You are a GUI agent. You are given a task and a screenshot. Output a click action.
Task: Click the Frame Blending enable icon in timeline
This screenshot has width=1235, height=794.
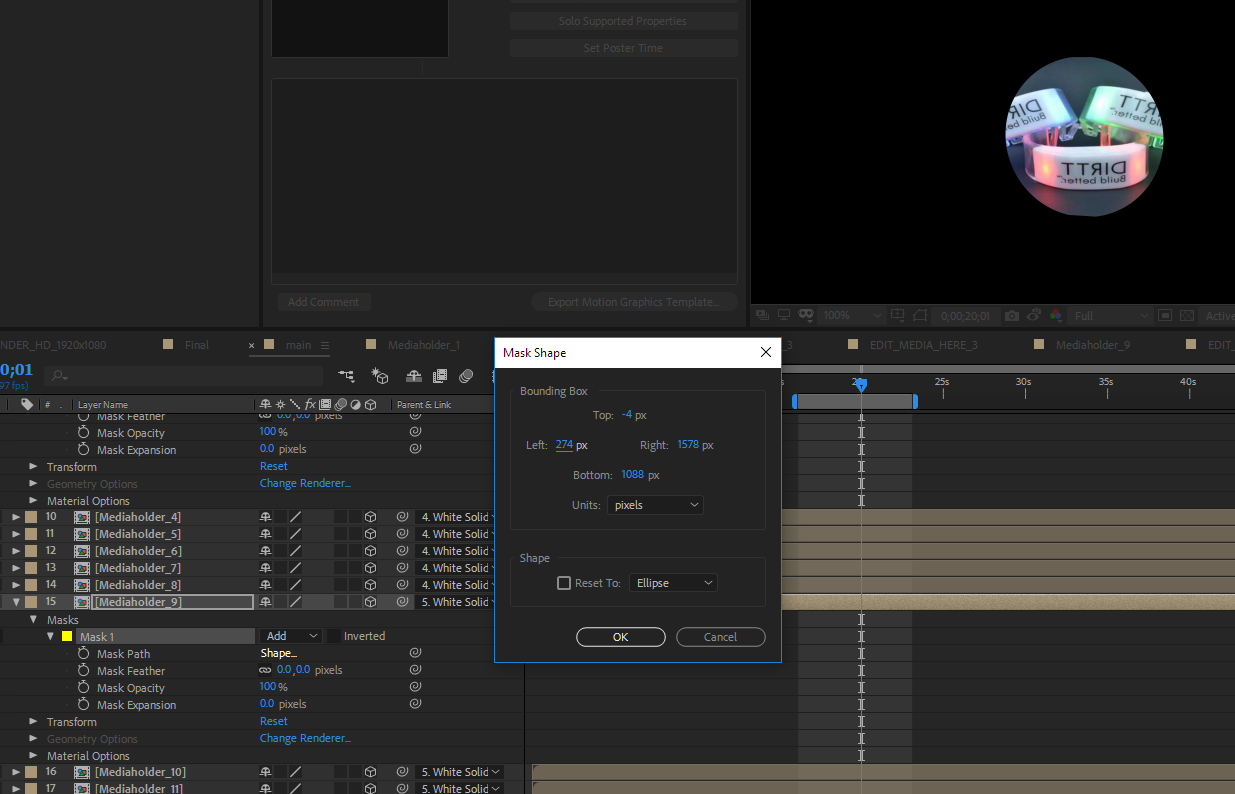point(440,376)
